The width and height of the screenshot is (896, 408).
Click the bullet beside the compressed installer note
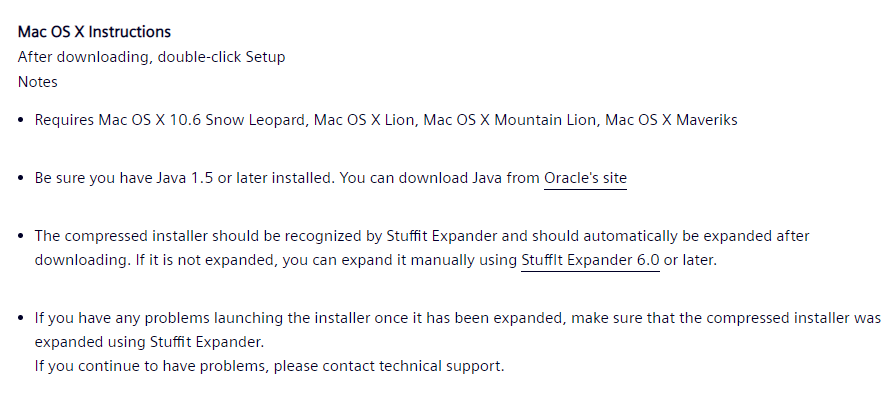tap(22, 237)
